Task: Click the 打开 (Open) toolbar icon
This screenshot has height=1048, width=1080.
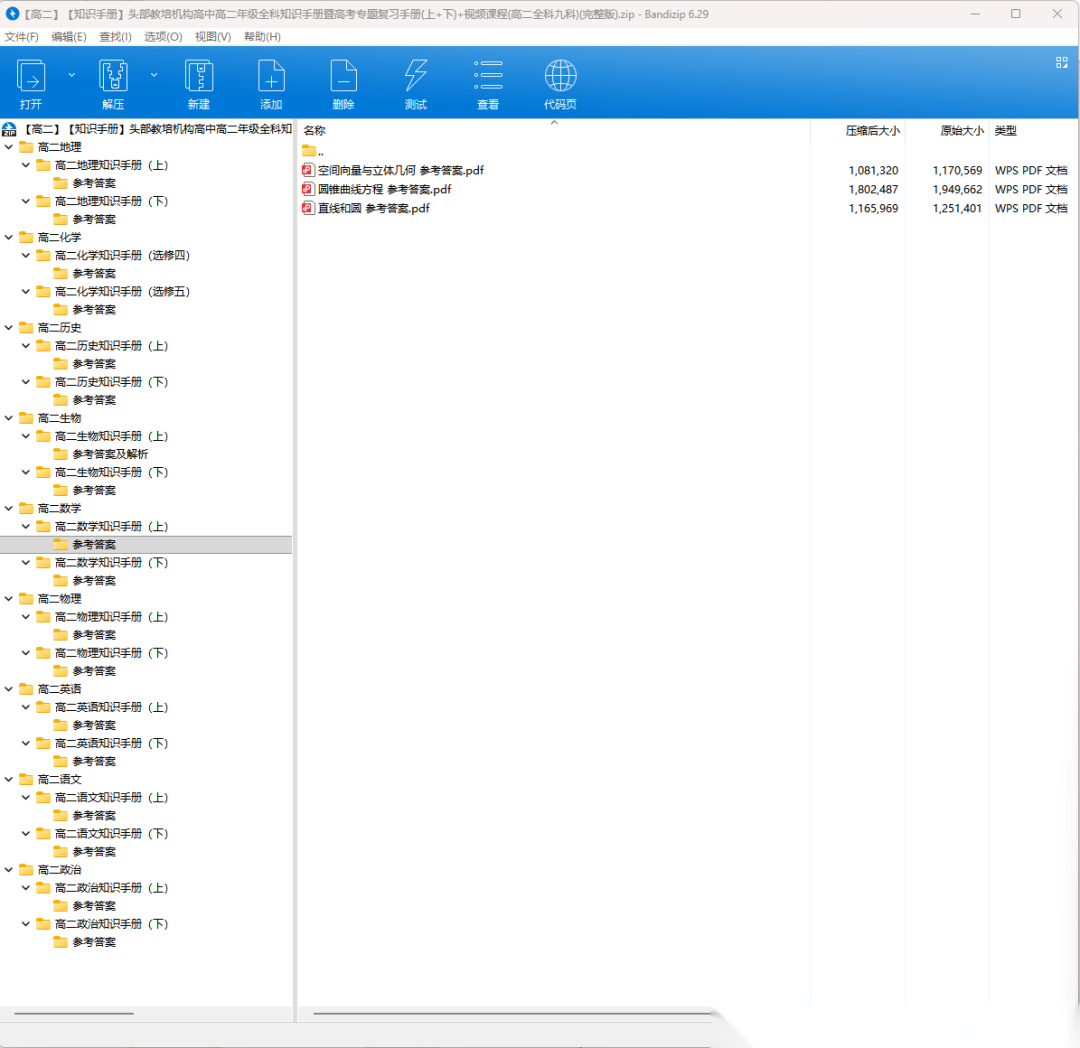Action: (31, 77)
